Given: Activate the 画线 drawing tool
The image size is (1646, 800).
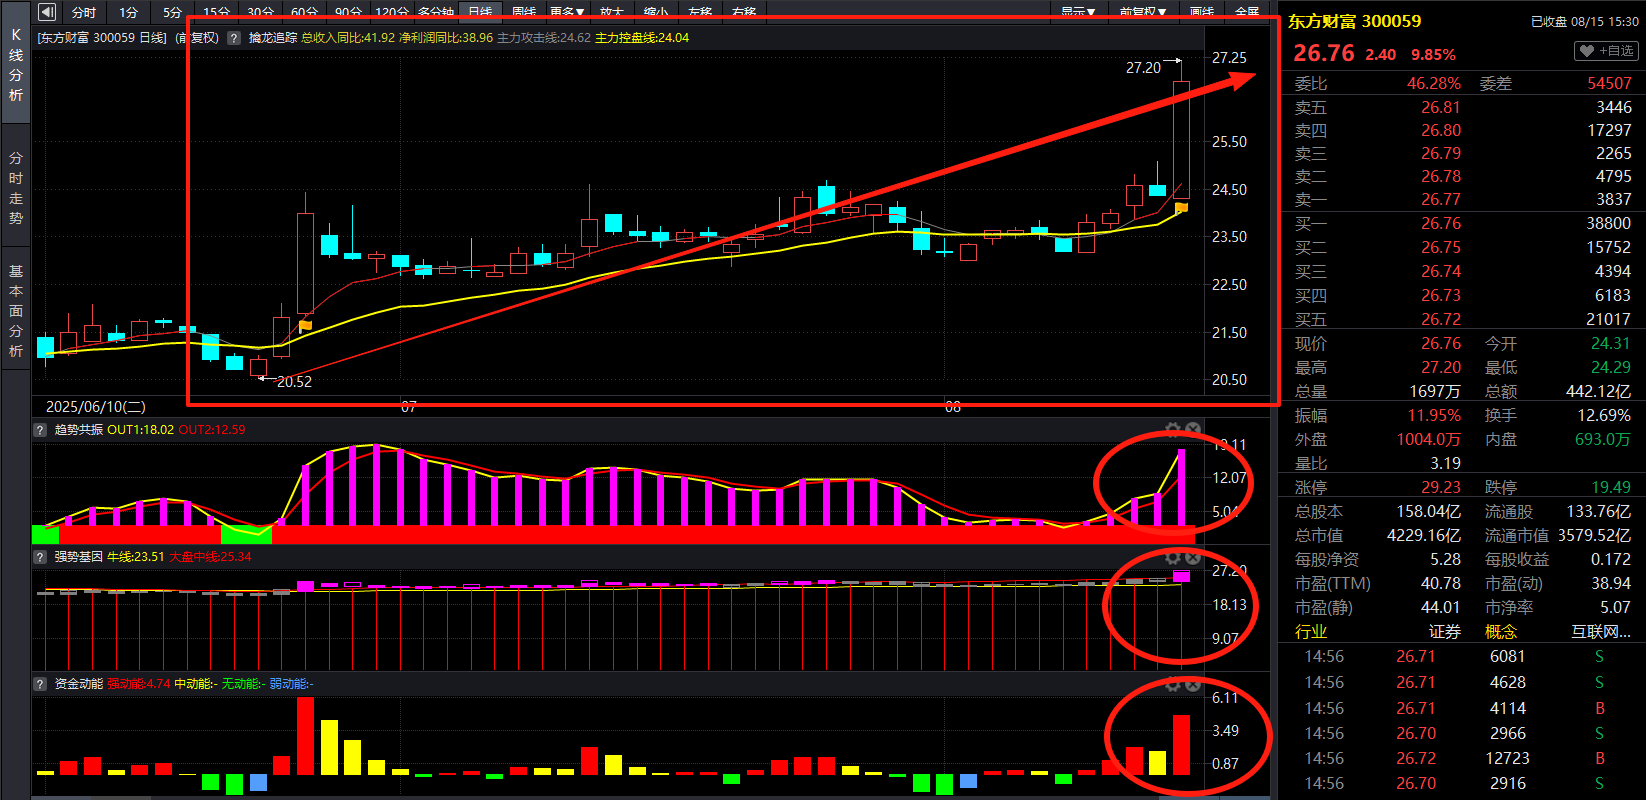Looking at the screenshot, I should click(1202, 12).
